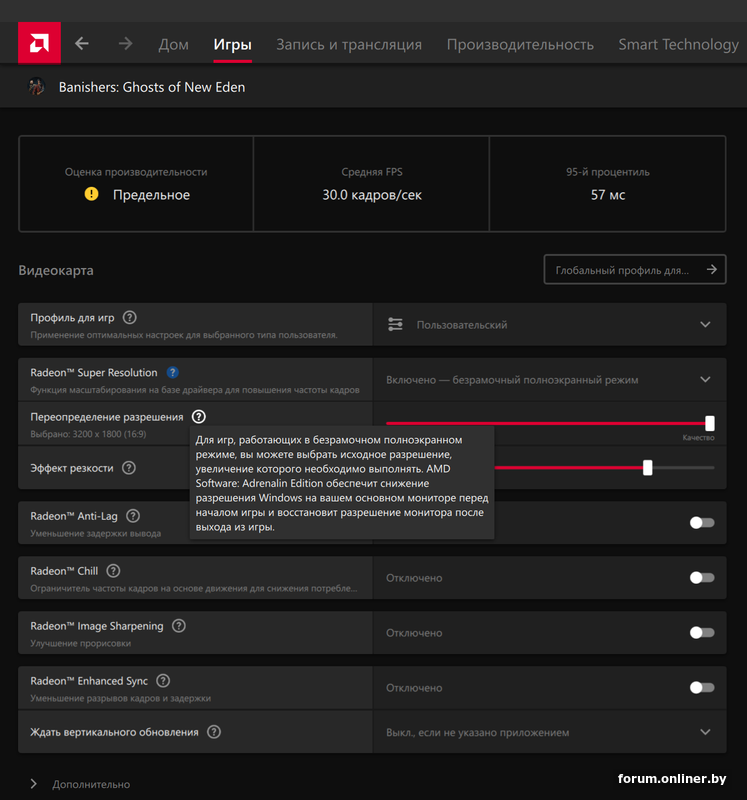Click the forward navigation arrow

tap(125, 44)
